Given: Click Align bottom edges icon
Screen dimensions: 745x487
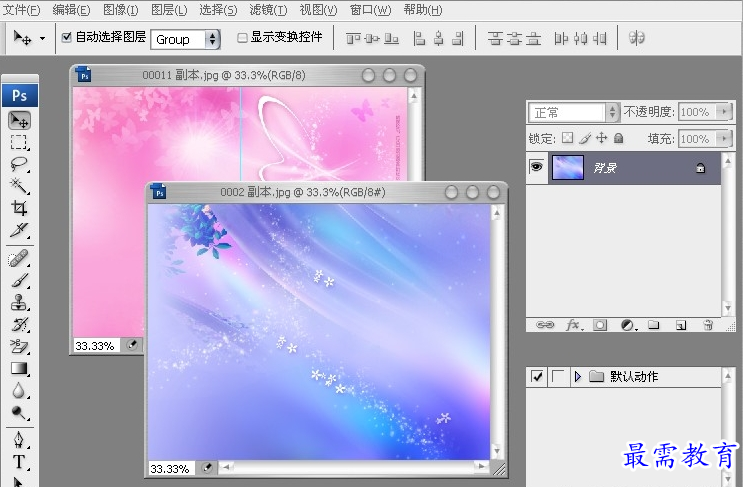Looking at the screenshot, I should [391, 38].
